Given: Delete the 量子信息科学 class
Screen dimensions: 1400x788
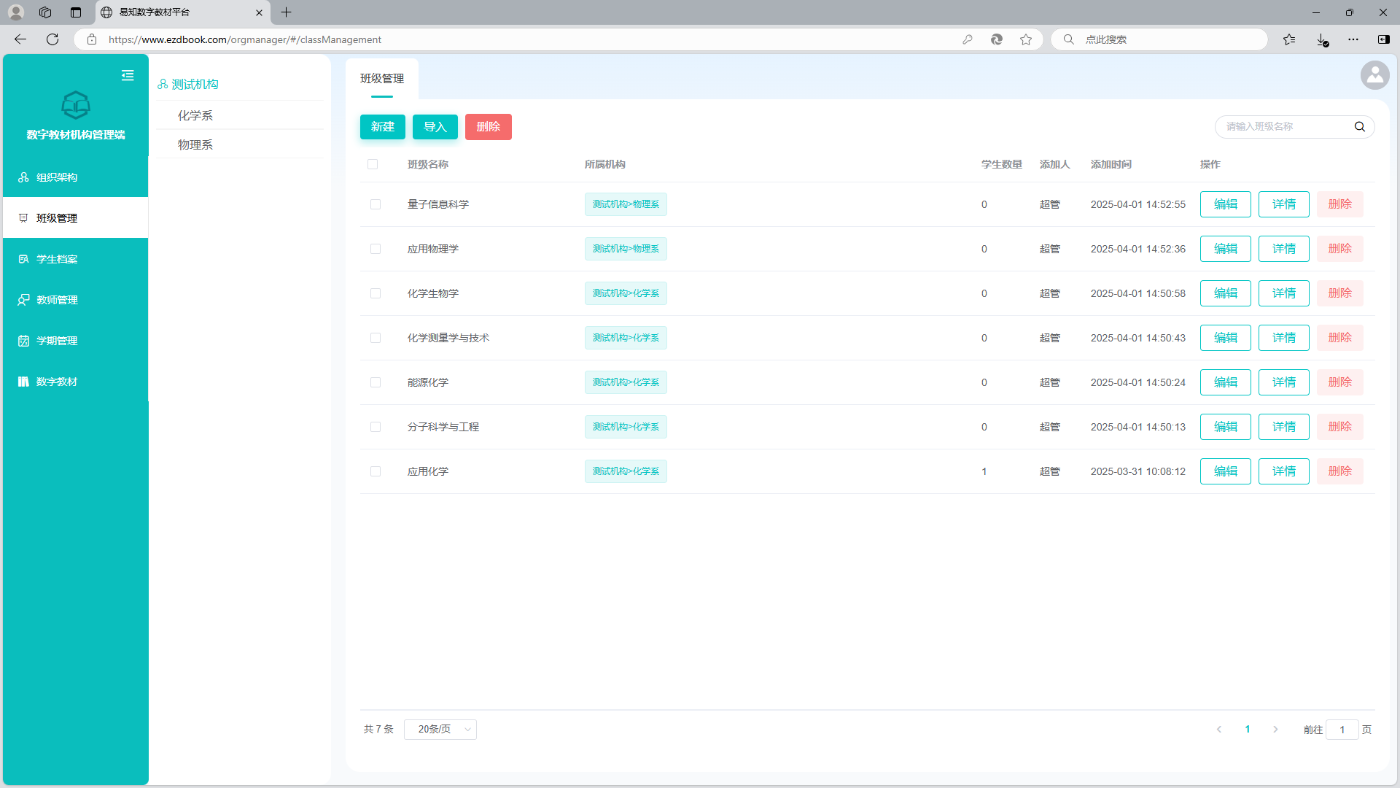Looking at the screenshot, I should pyautogui.click(x=1340, y=204).
